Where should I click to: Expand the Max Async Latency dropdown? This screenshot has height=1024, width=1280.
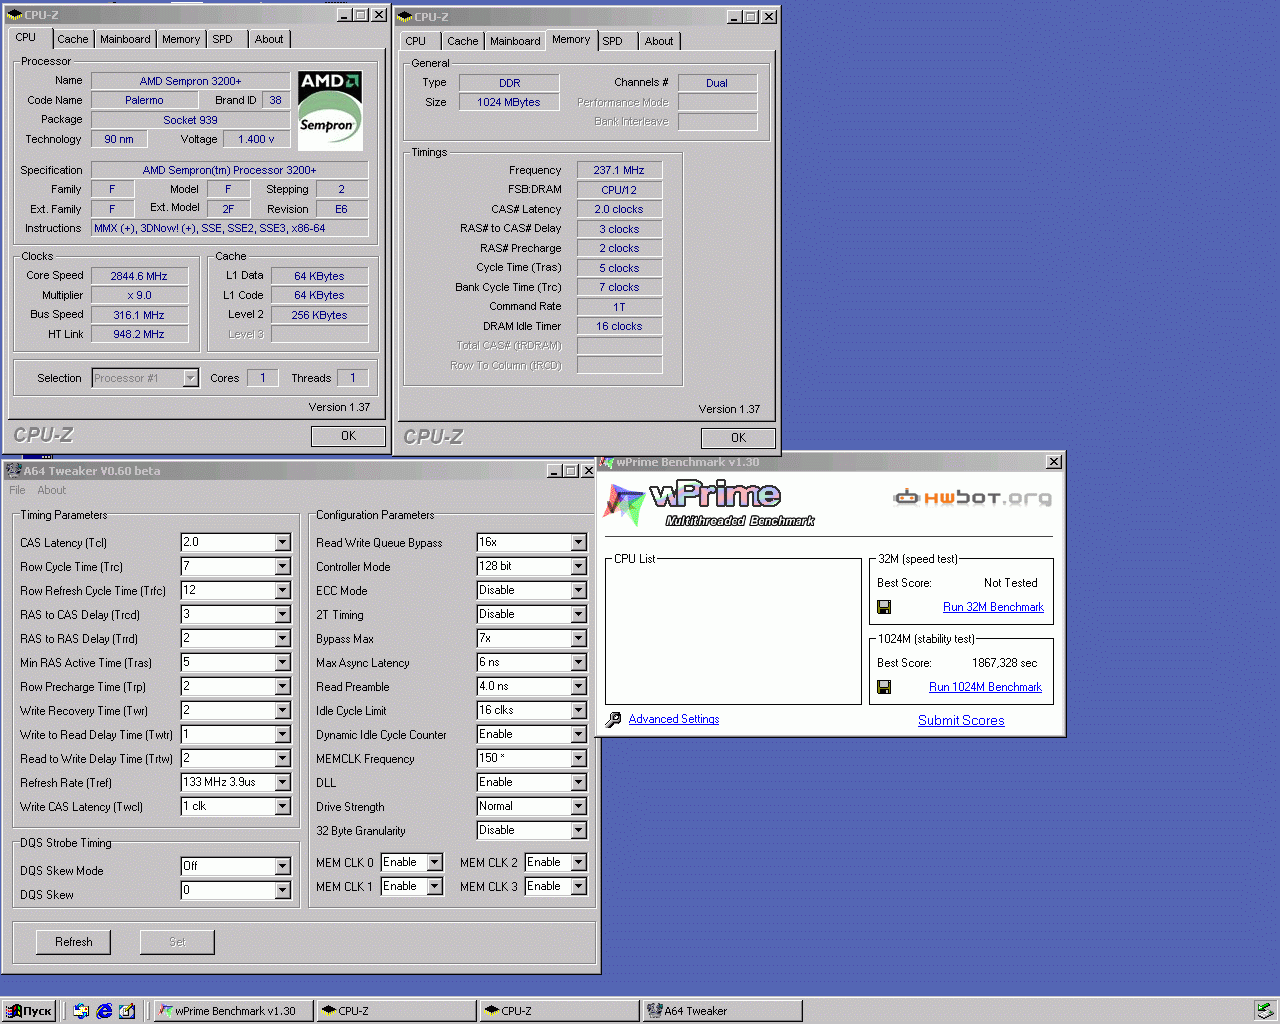pos(579,662)
